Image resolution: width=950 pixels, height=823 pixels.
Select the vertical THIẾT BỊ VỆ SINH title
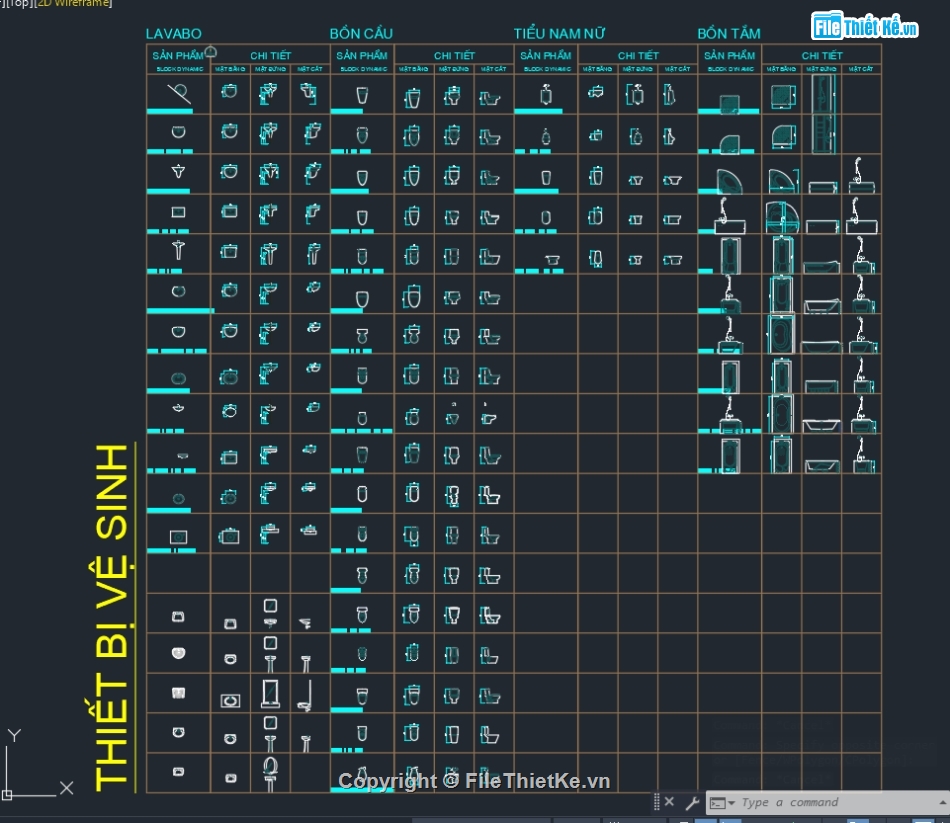pyautogui.click(x=112, y=618)
